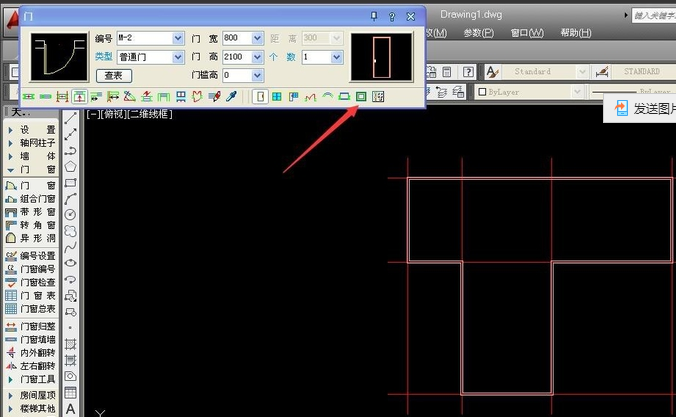Open the 类型 dropdown showing 普通门
676x417 pixels.
(178, 57)
